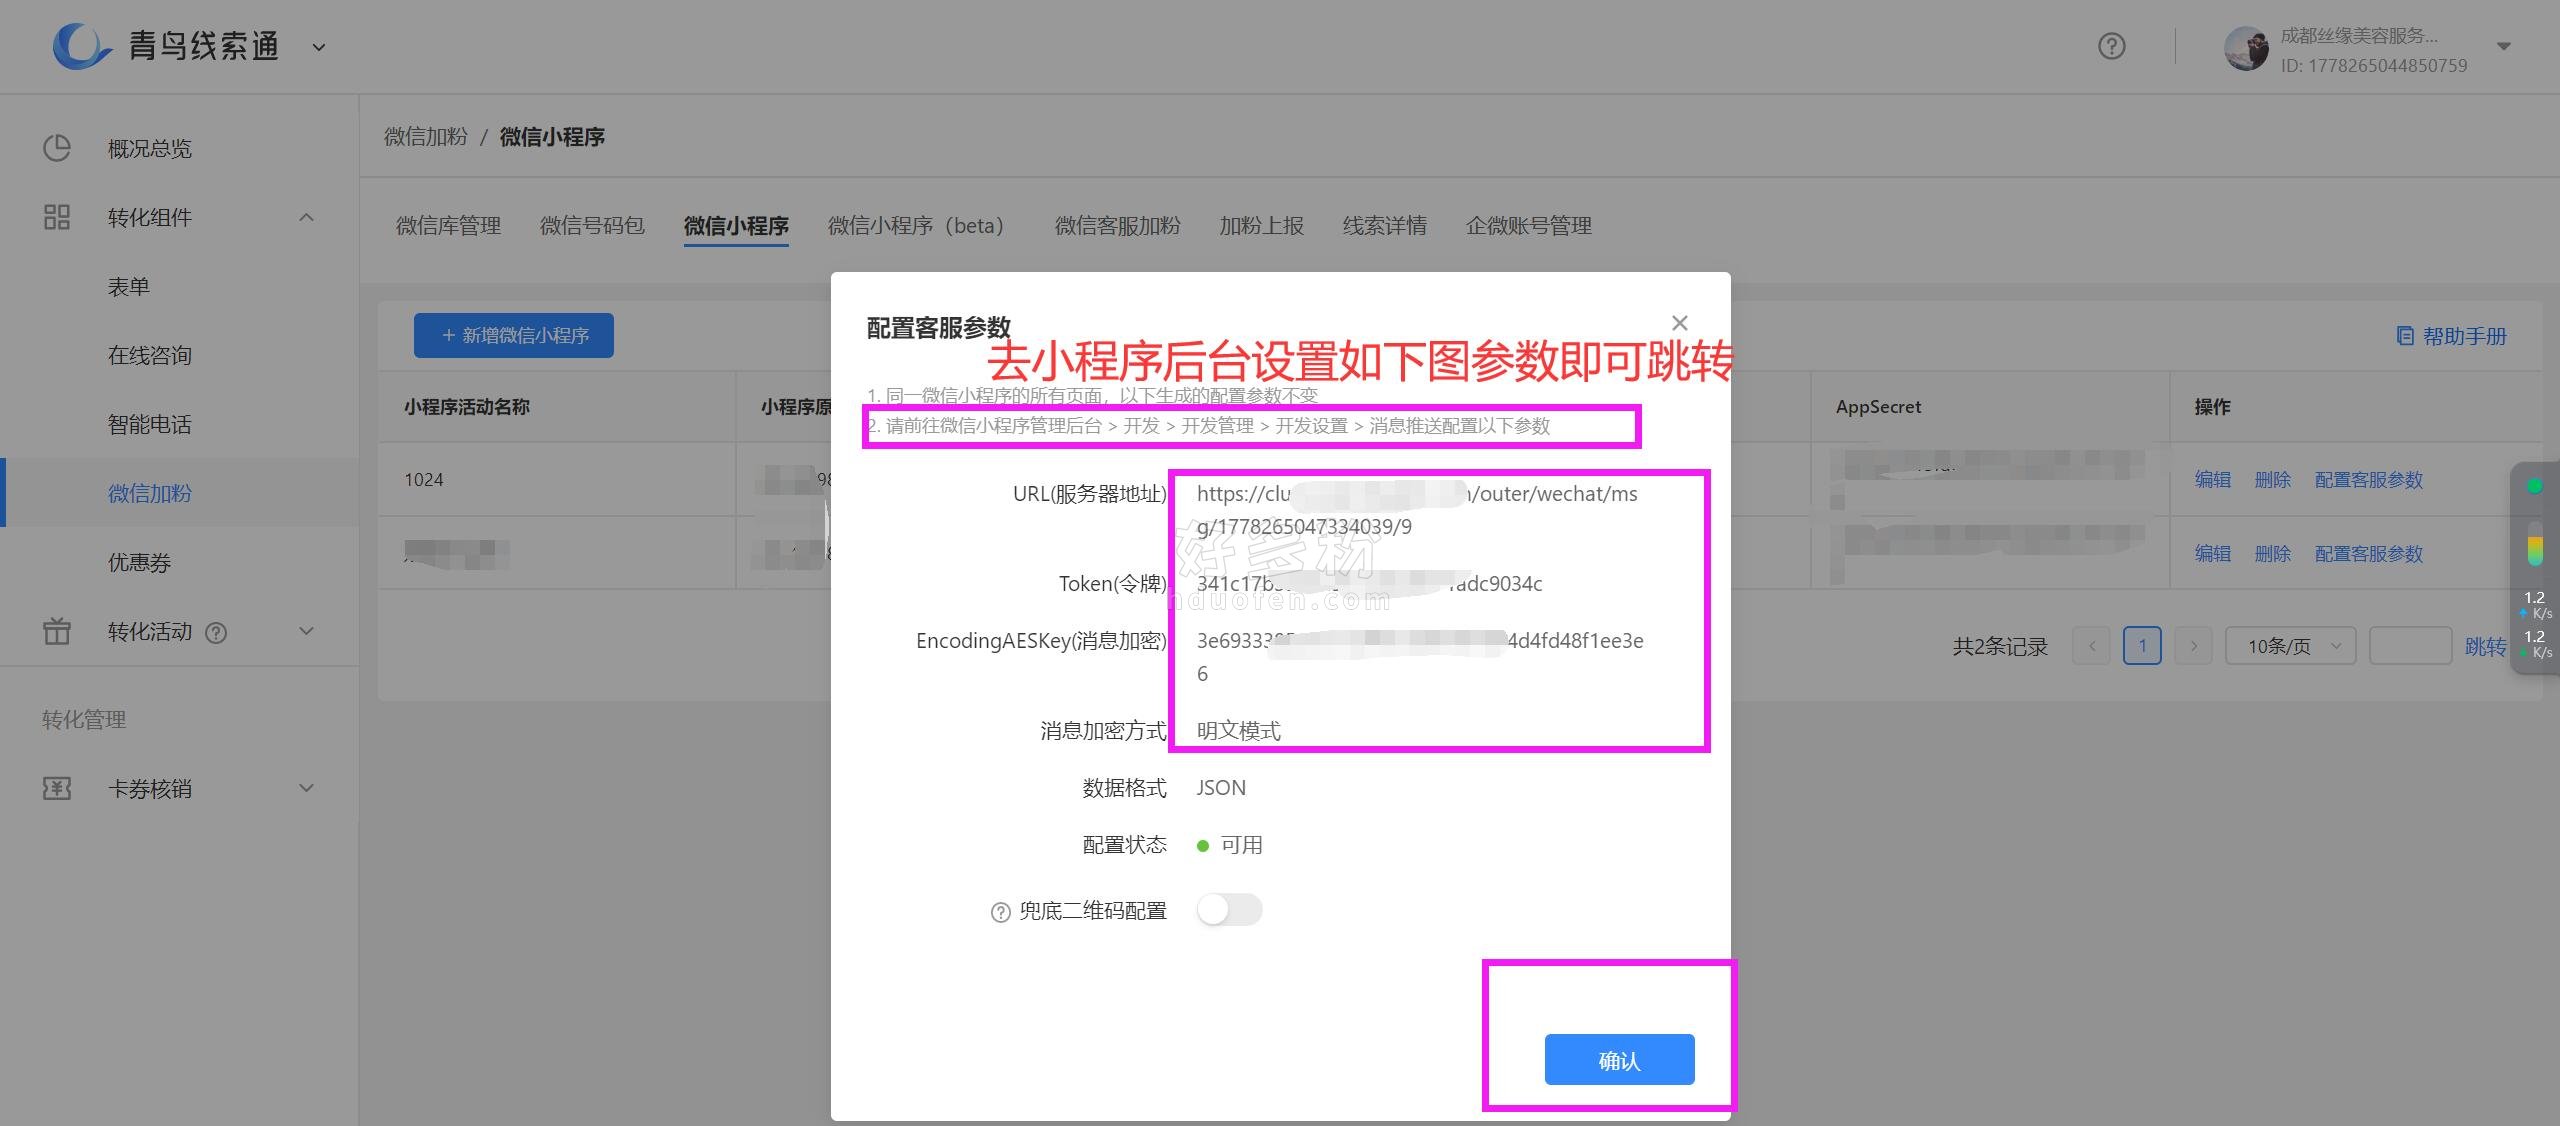Select the 微信小程序 tab
This screenshot has height=1126, width=2560.
pos(736,226)
